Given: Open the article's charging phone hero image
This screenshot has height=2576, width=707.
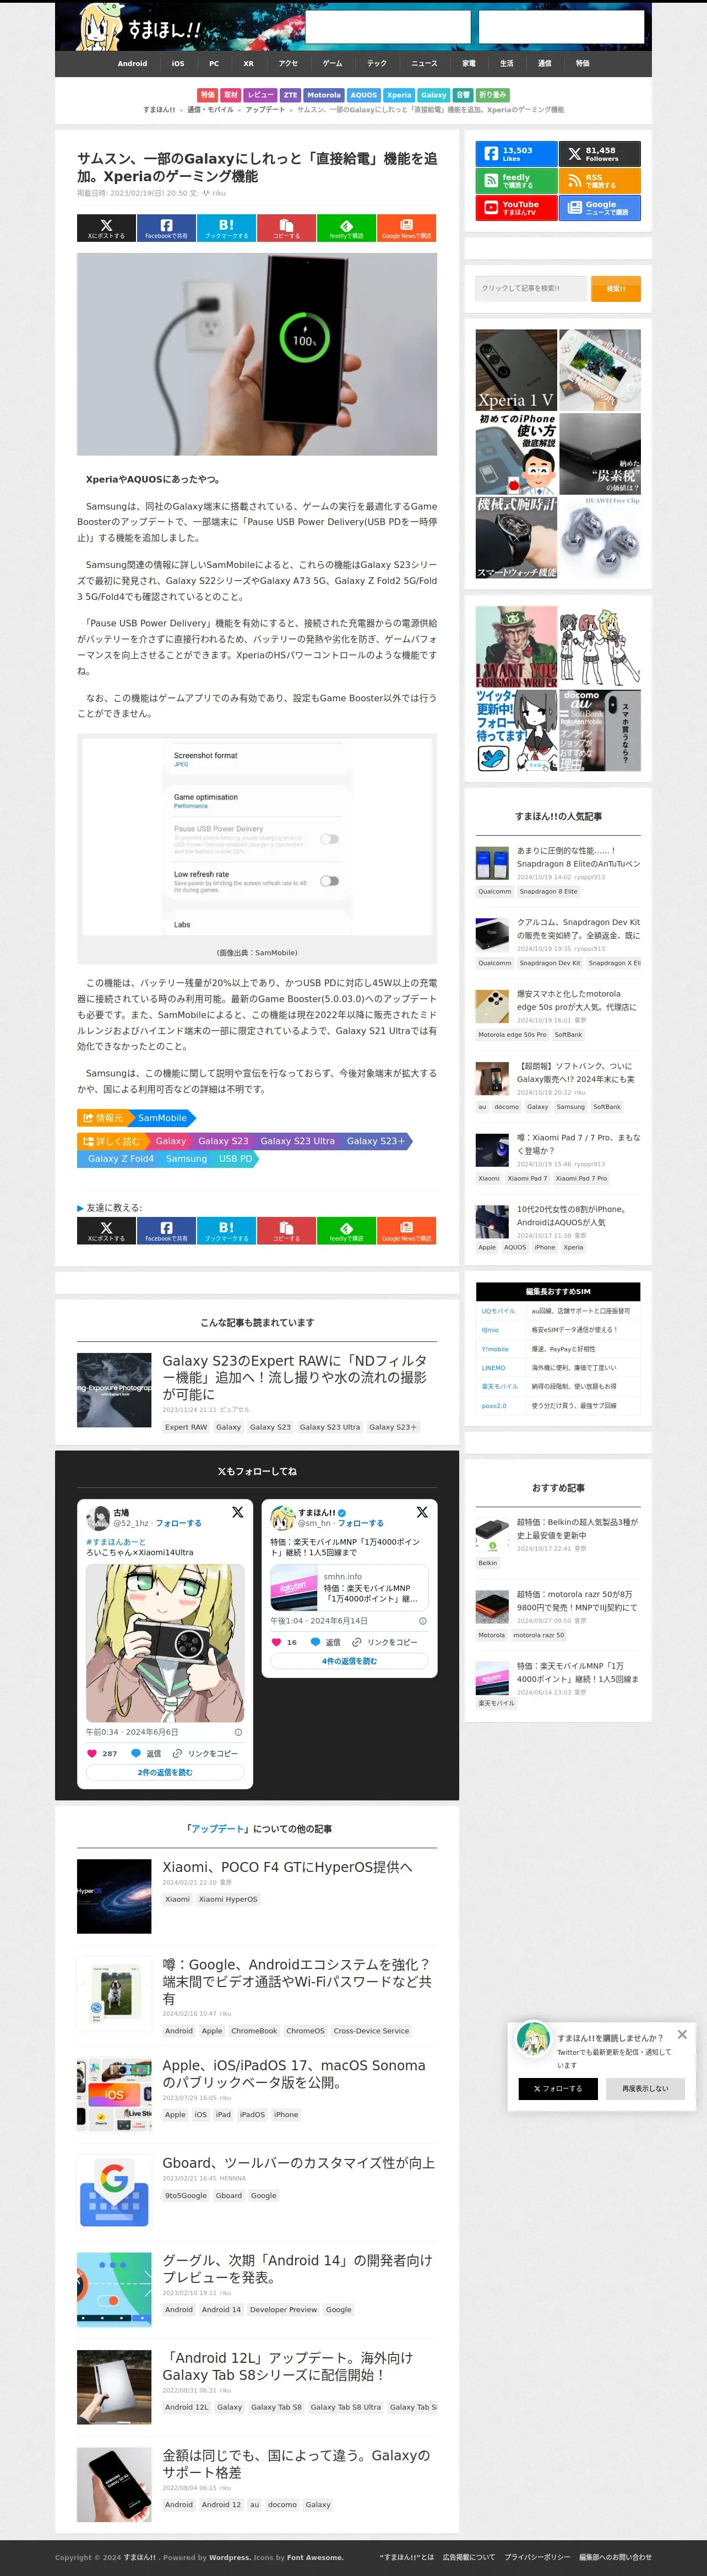Looking at the screenshot, I should click(x=257, y=354).
